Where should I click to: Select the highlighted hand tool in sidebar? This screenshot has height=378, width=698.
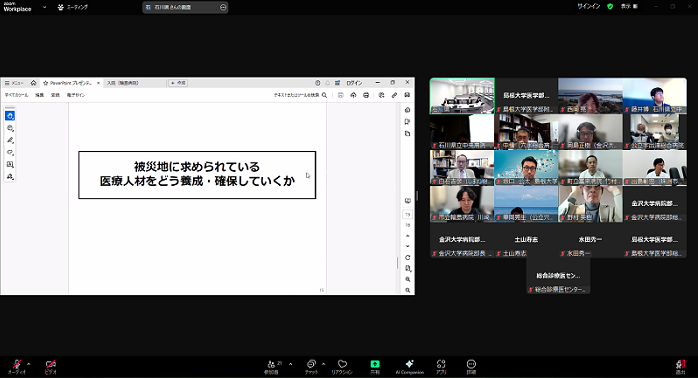tap(10, 116)
